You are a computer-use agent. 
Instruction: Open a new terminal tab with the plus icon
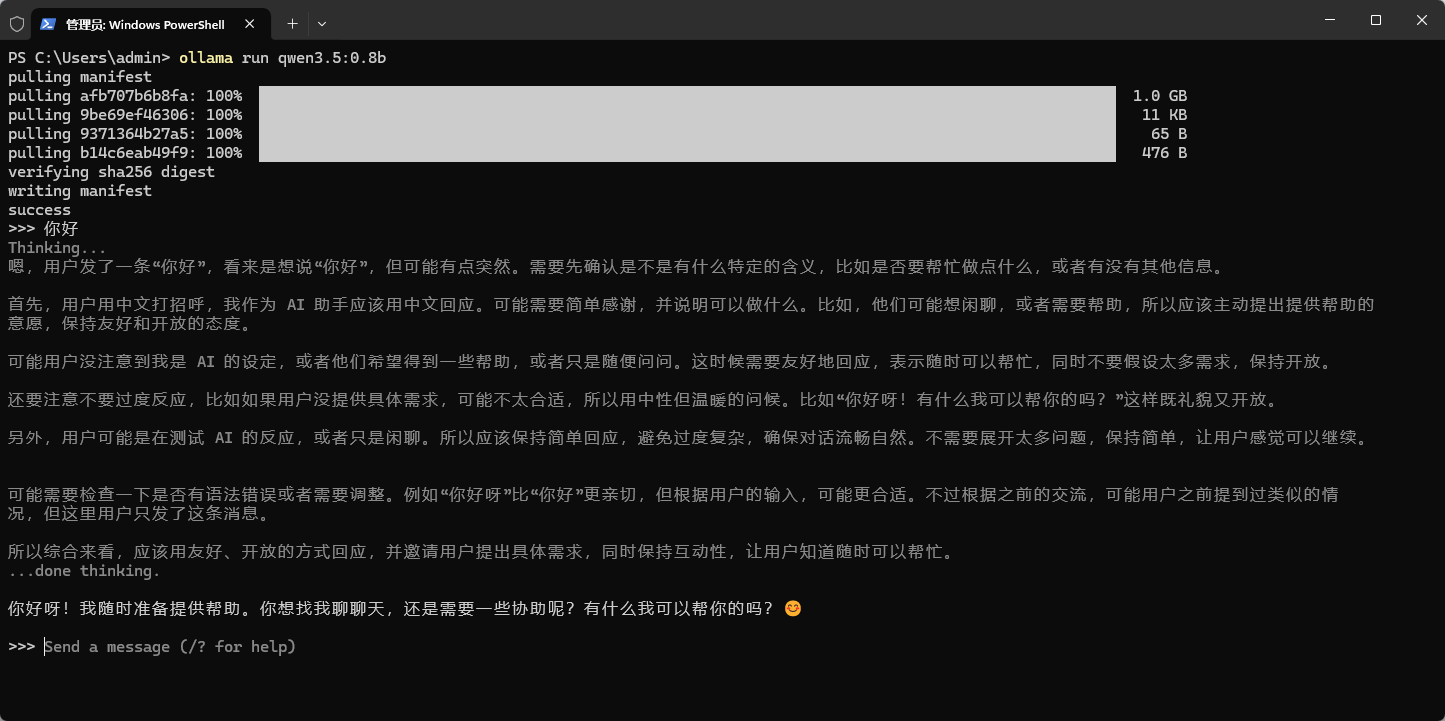click(x=291, y=23)
